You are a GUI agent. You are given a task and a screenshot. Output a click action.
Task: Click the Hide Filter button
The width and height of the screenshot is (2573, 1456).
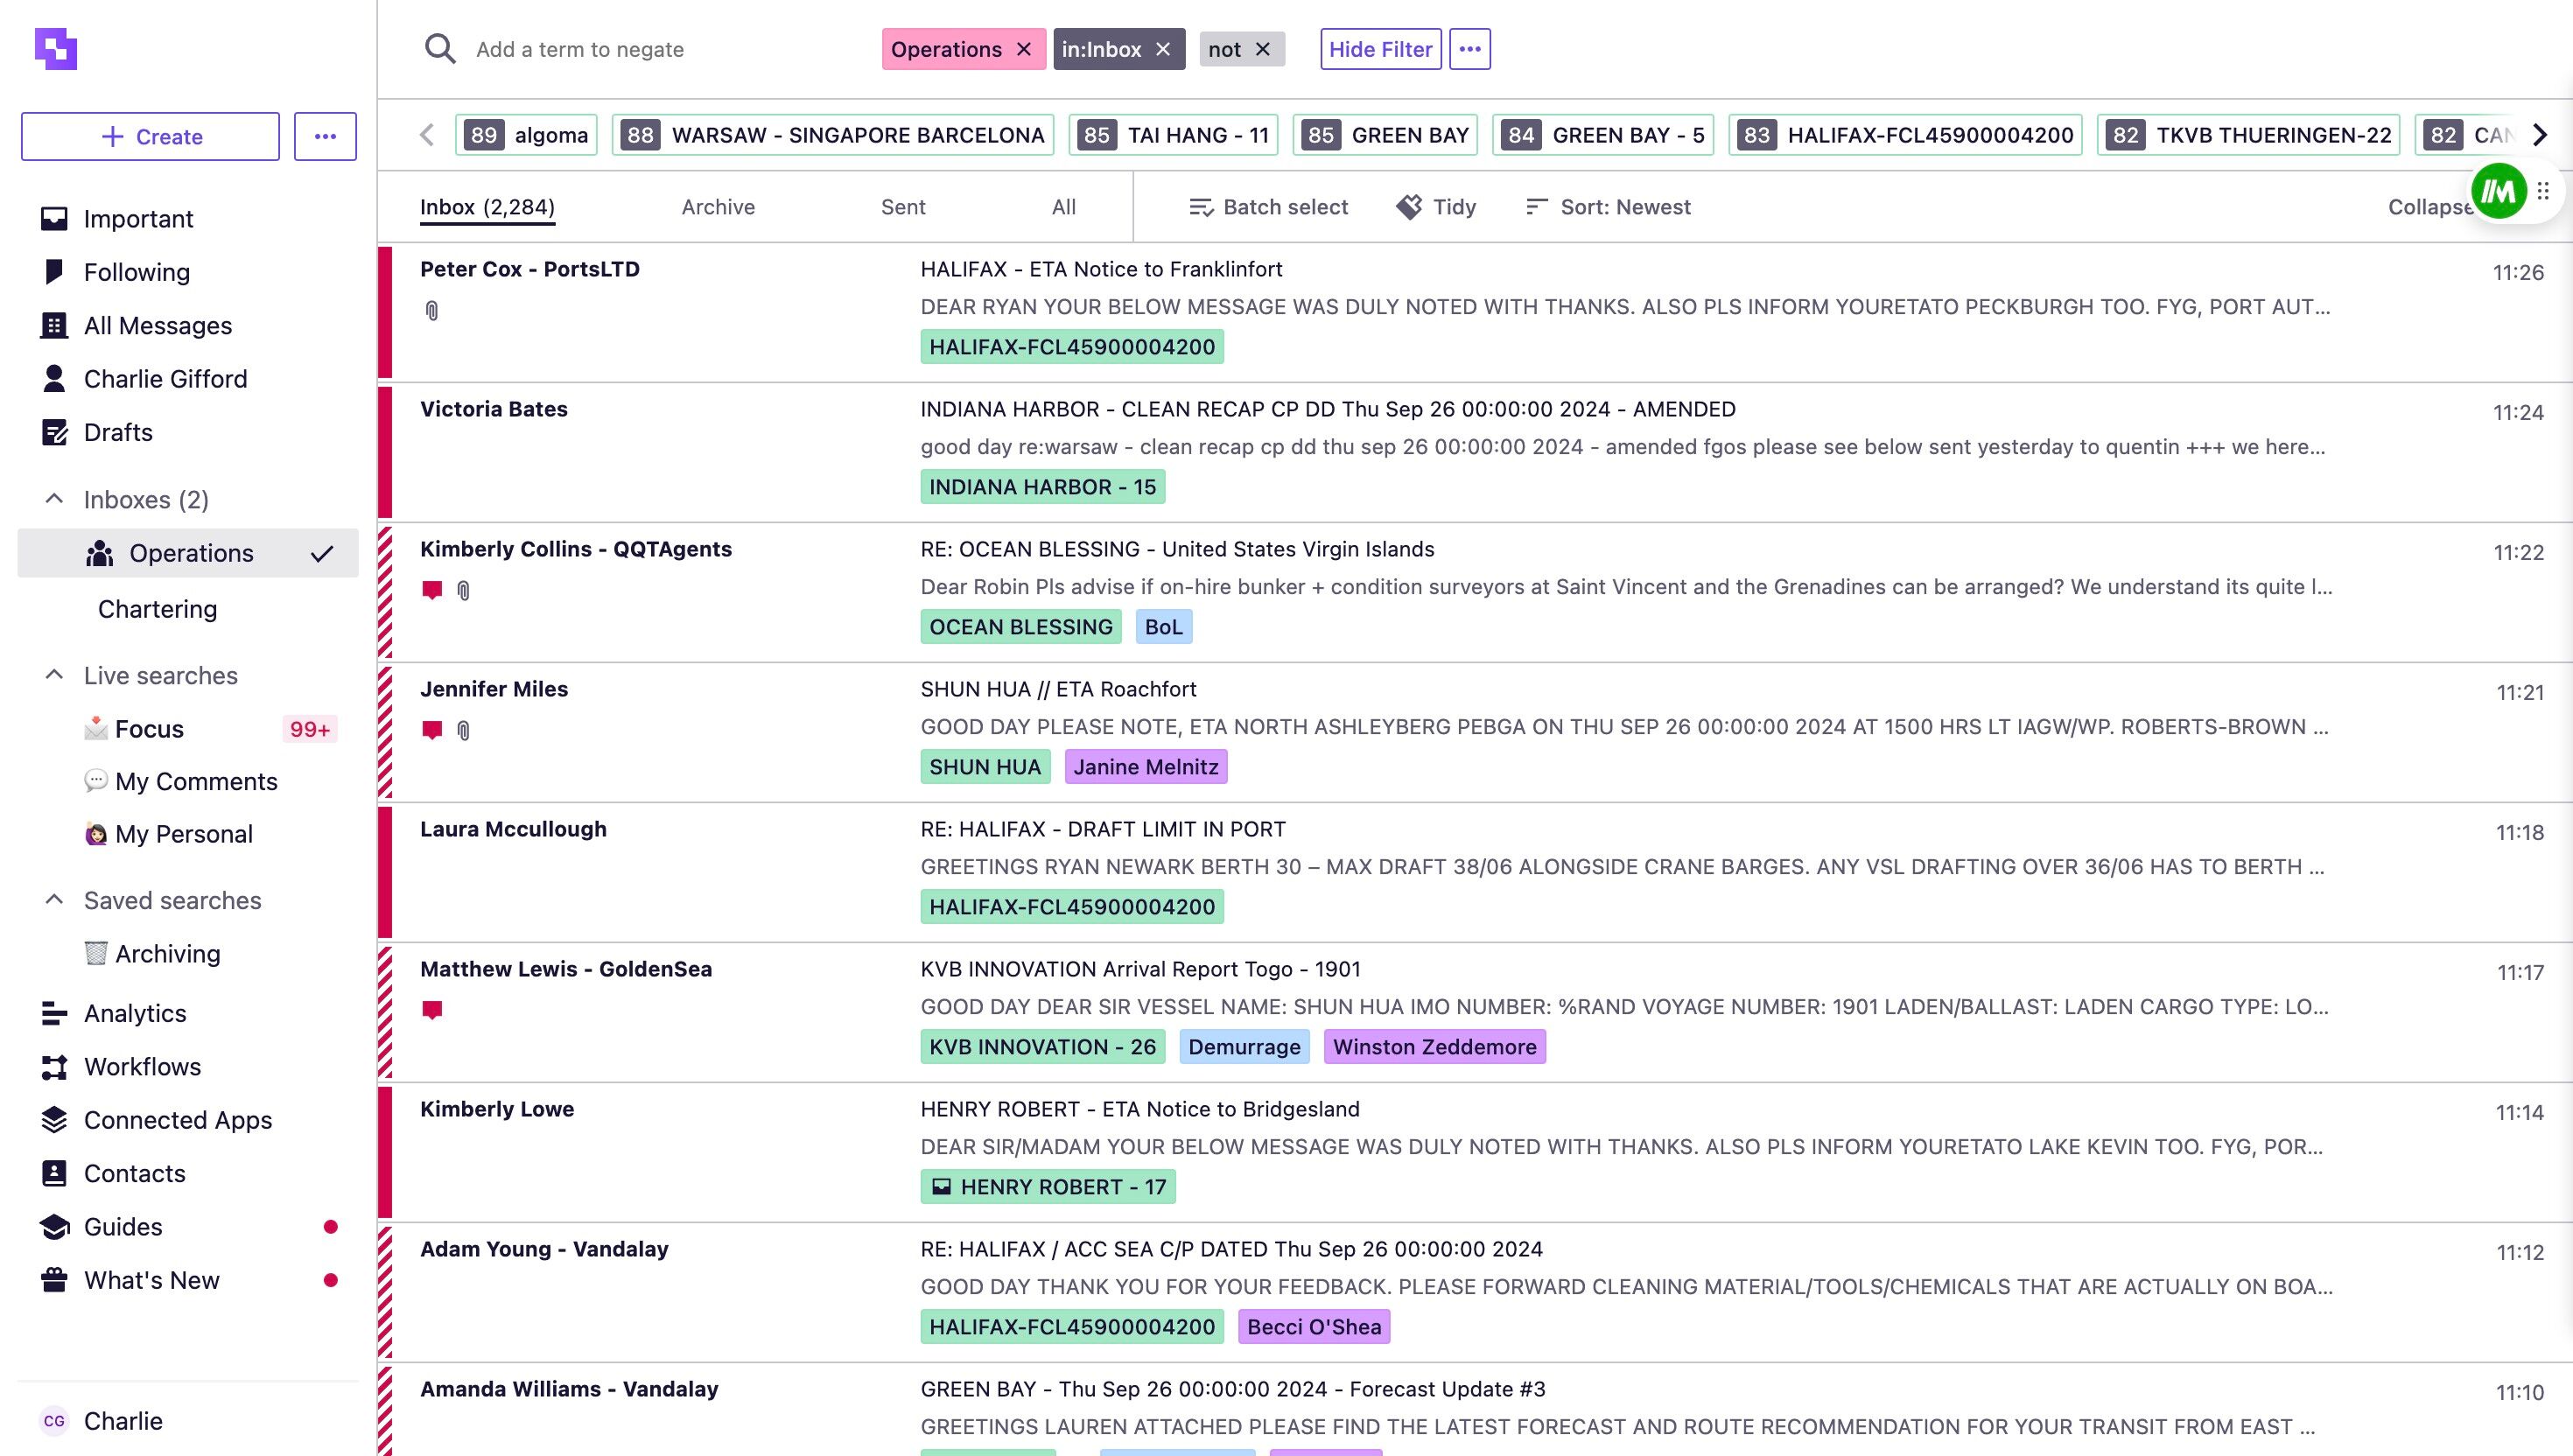click(1380, 49)
